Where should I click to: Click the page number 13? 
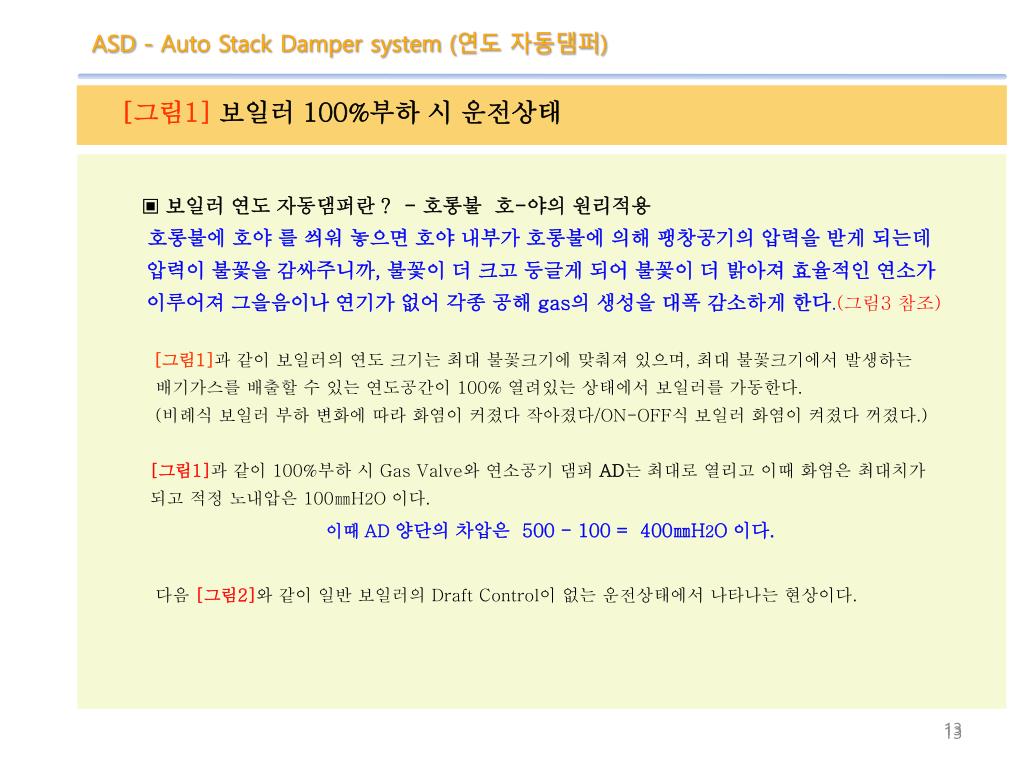pos(953,730)
